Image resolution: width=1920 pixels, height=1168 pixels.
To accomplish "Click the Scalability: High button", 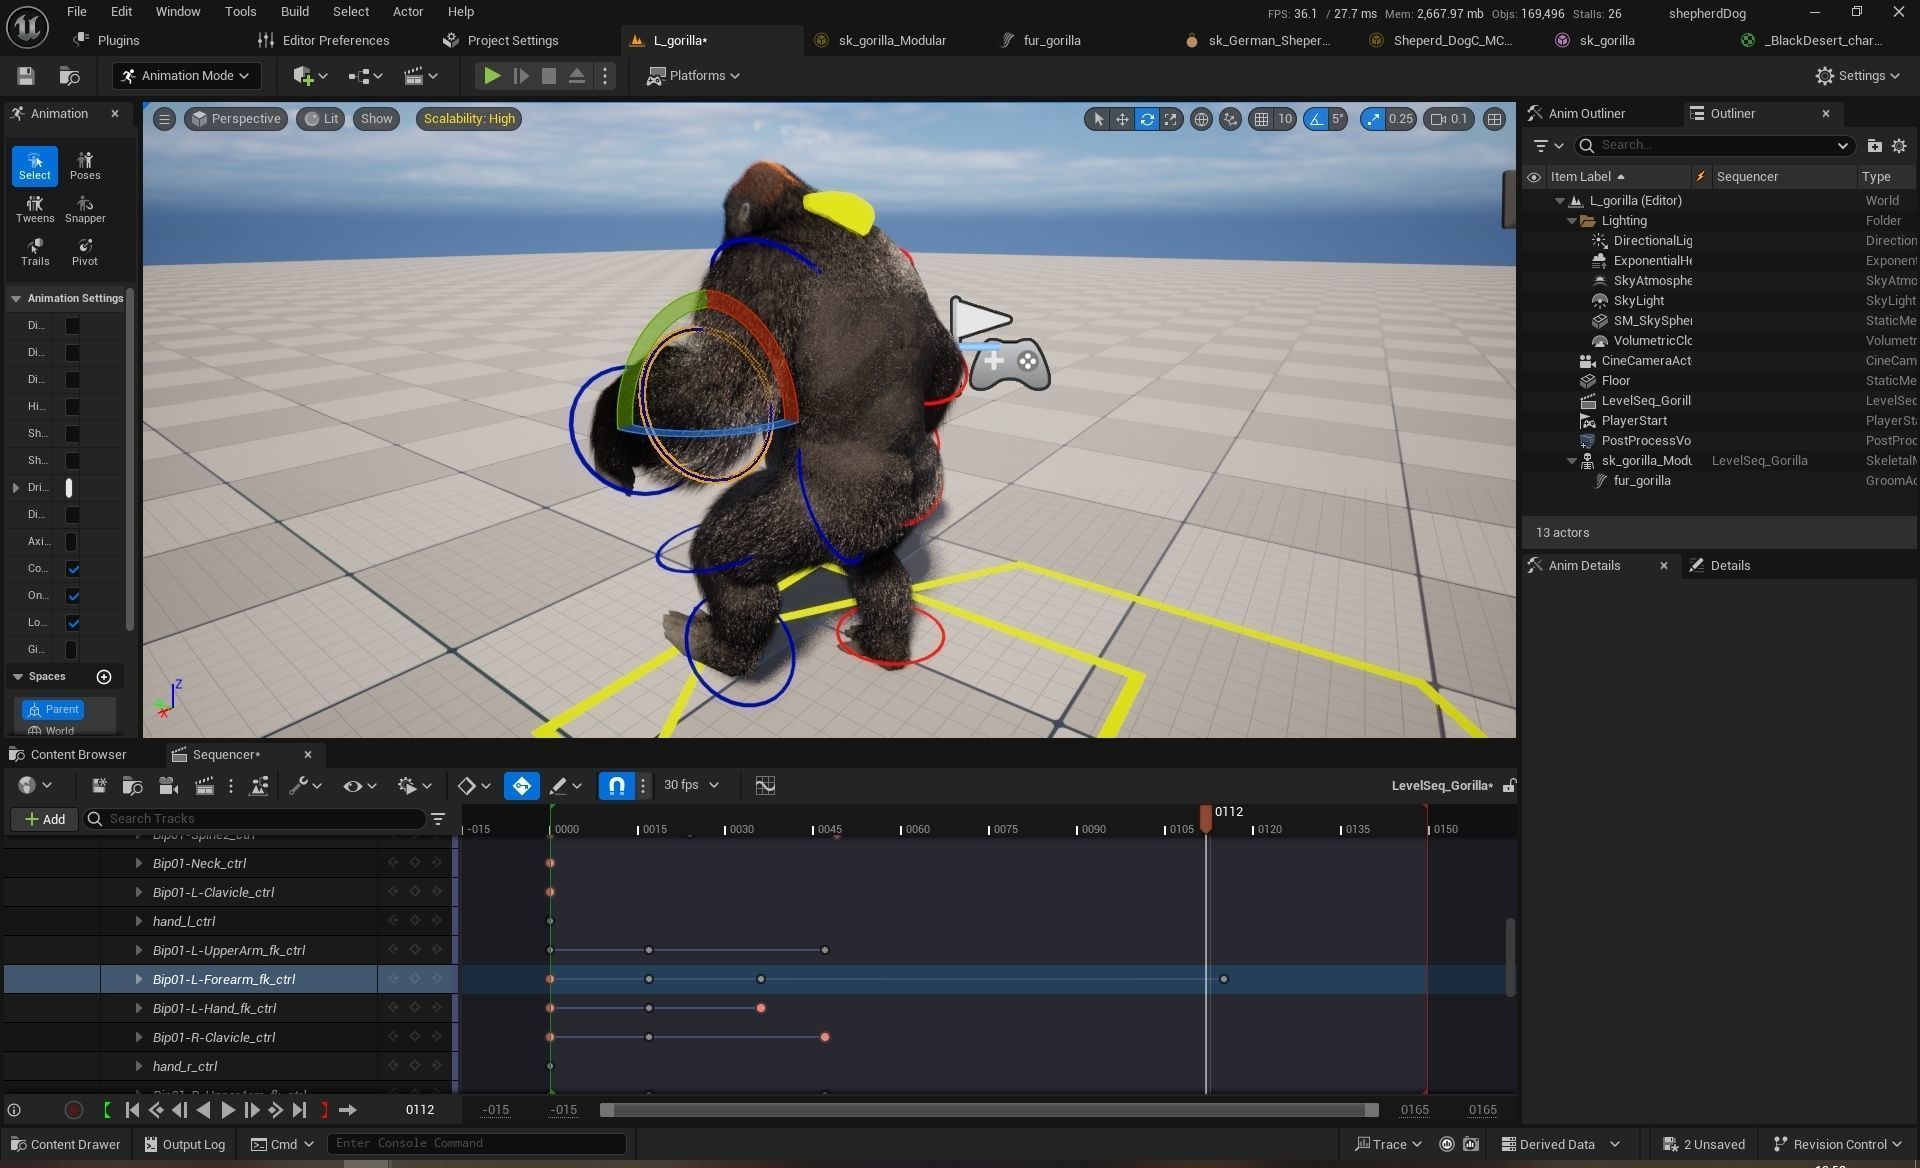I will 469,119.
